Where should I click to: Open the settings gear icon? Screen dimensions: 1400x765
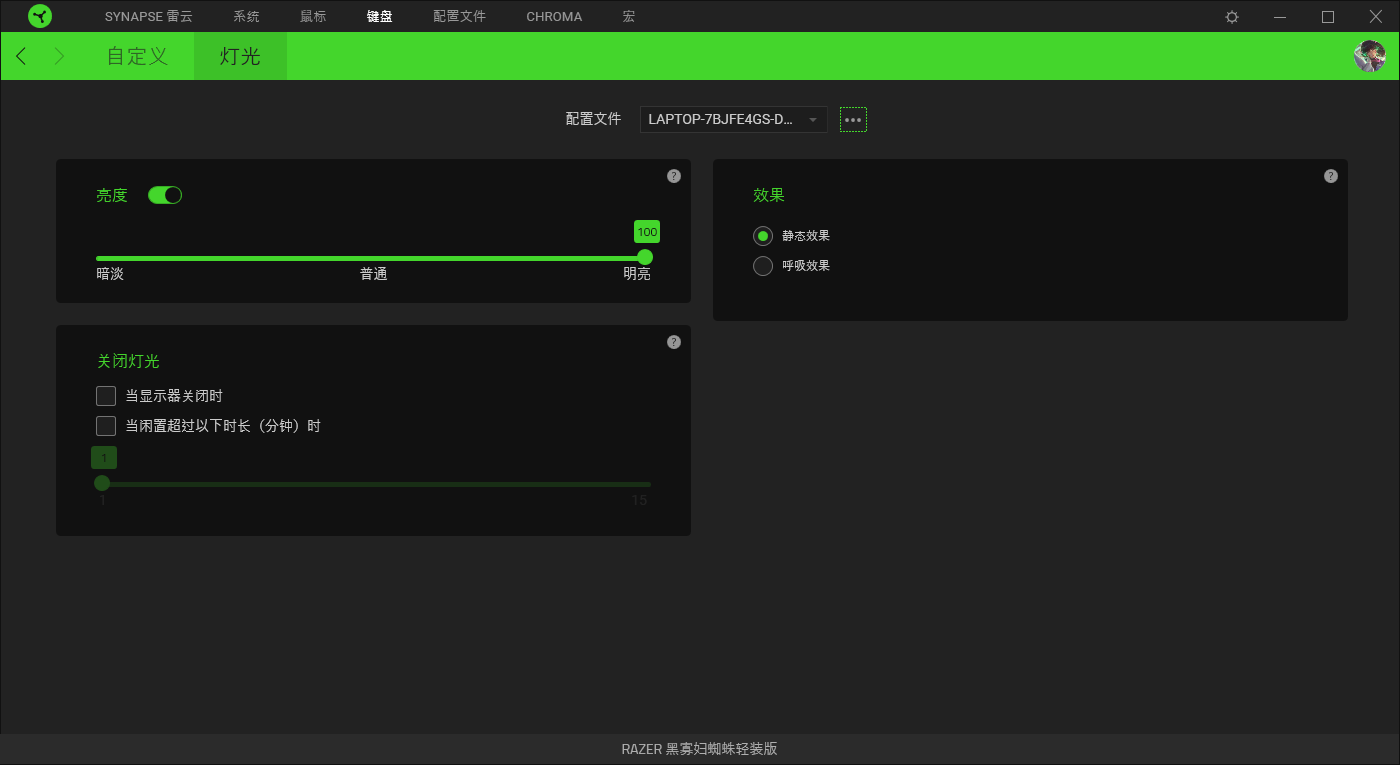1232,17
